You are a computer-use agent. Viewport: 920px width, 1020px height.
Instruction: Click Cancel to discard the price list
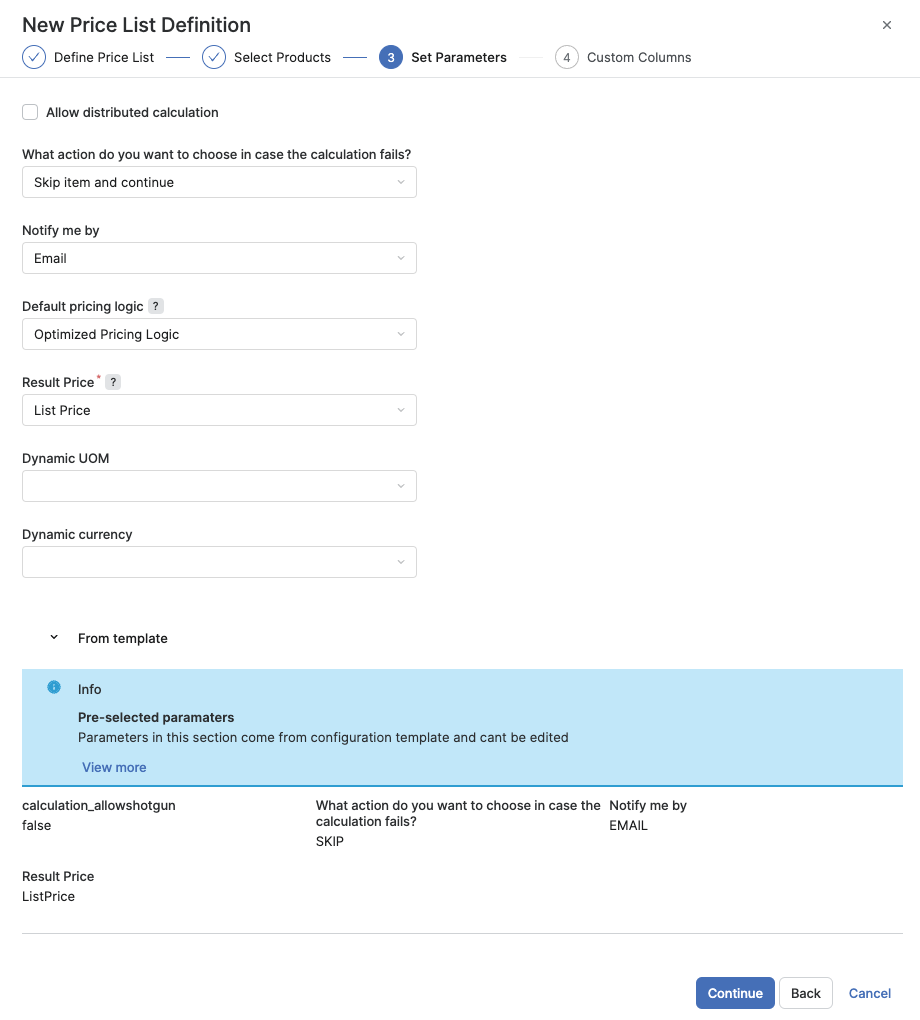point(869,993)
